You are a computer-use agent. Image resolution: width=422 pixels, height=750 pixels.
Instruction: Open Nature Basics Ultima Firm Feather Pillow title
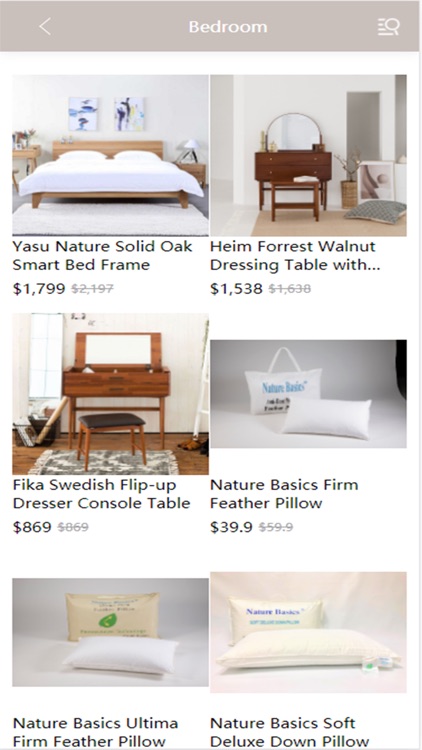tap(96, 732)
